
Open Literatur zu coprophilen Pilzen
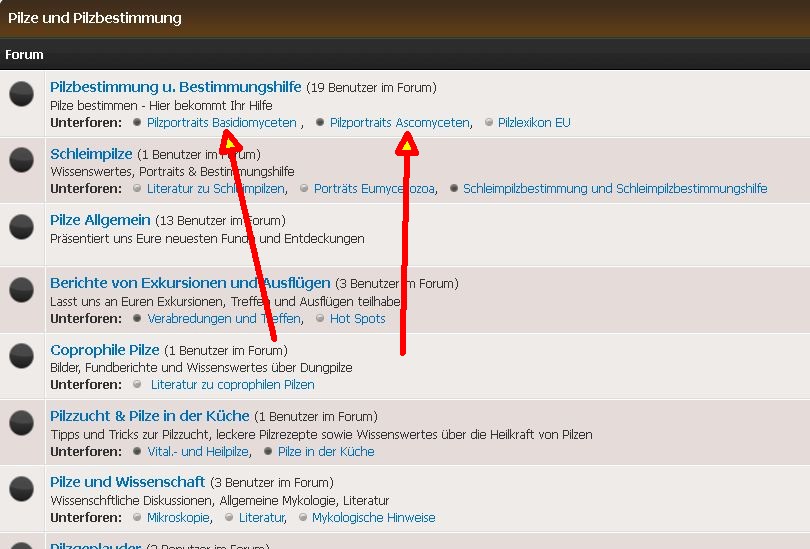232,385
